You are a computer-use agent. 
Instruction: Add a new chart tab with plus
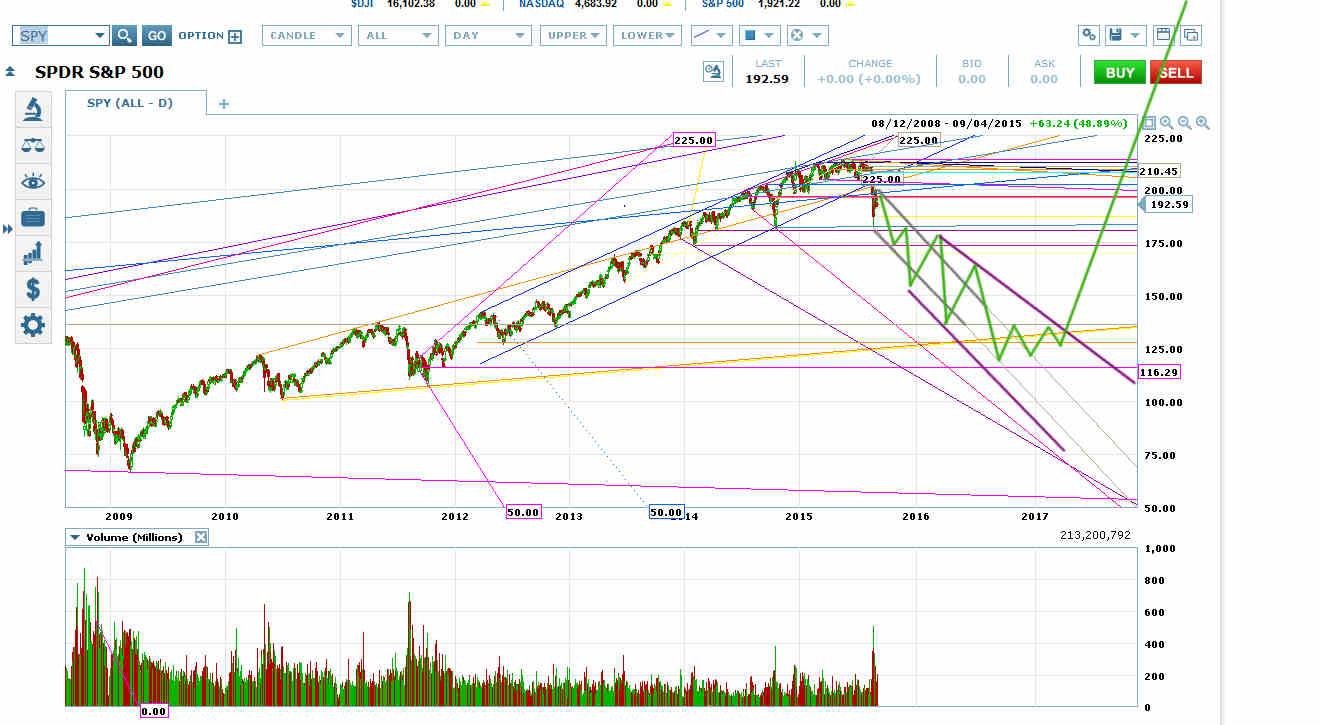click(x=224, y=103)
